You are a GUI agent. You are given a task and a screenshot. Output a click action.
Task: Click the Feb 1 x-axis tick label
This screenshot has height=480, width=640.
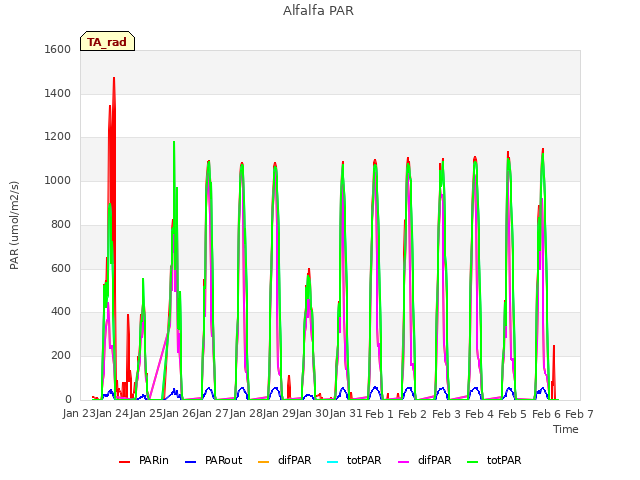coord(379,414)
